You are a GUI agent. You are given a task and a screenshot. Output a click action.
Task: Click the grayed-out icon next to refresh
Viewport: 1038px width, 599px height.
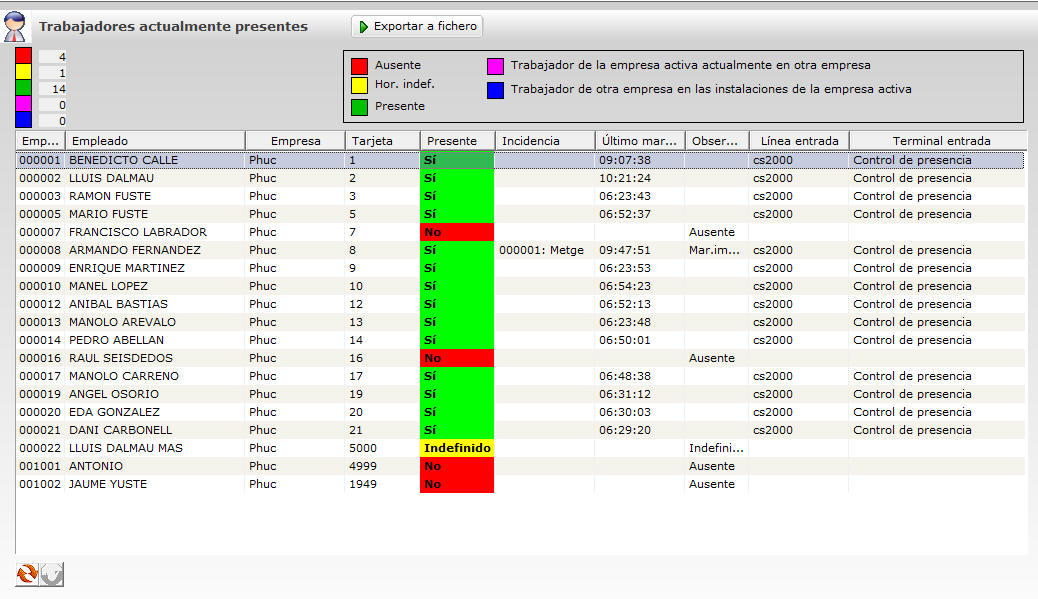52,574
